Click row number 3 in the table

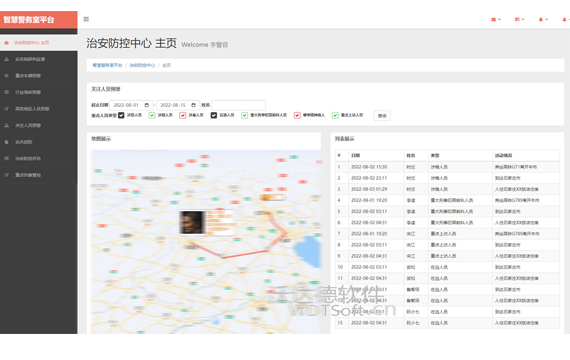tap(339, 189)
